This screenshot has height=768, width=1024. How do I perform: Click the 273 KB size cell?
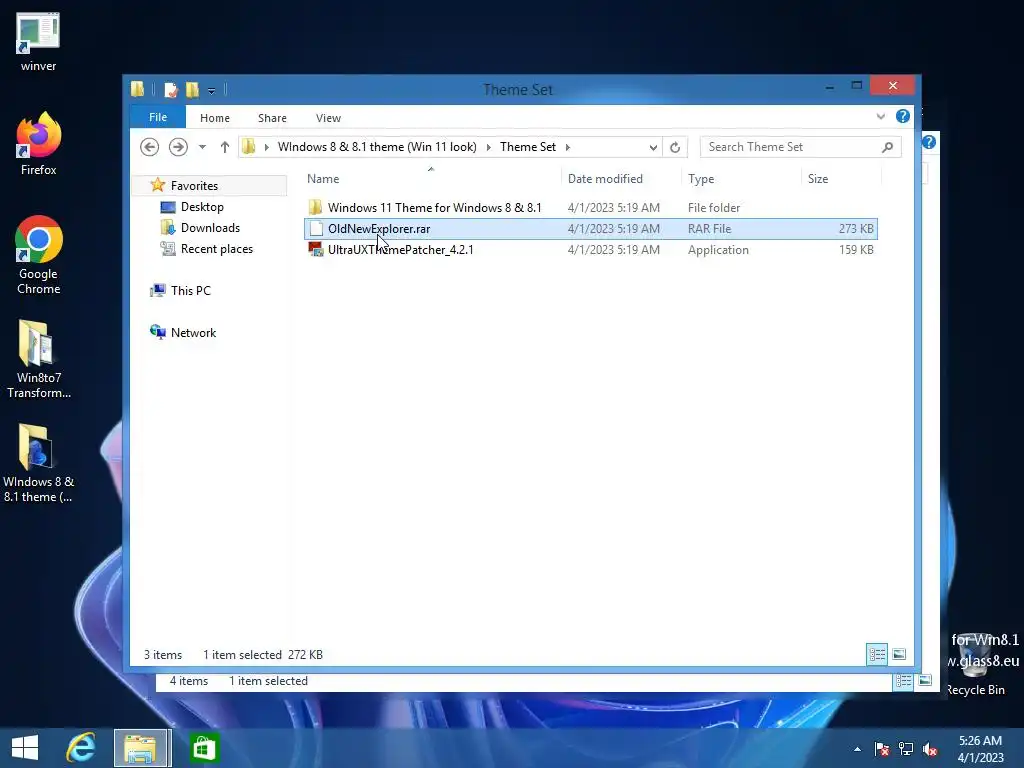tap(856, 229)
